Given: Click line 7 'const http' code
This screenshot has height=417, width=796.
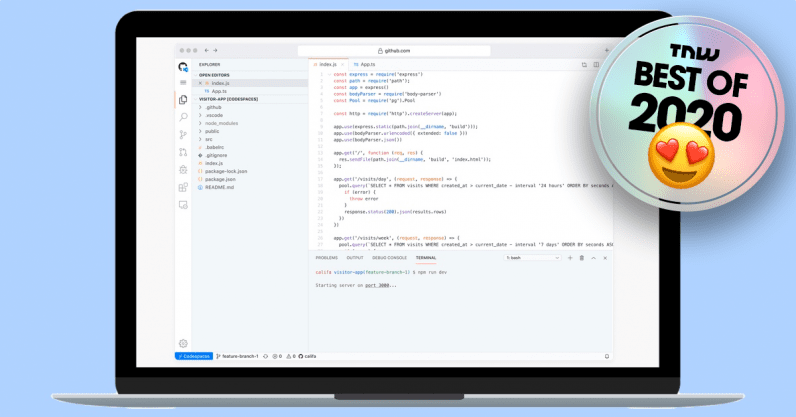Looking at the screenshot, I should (395, 114).
